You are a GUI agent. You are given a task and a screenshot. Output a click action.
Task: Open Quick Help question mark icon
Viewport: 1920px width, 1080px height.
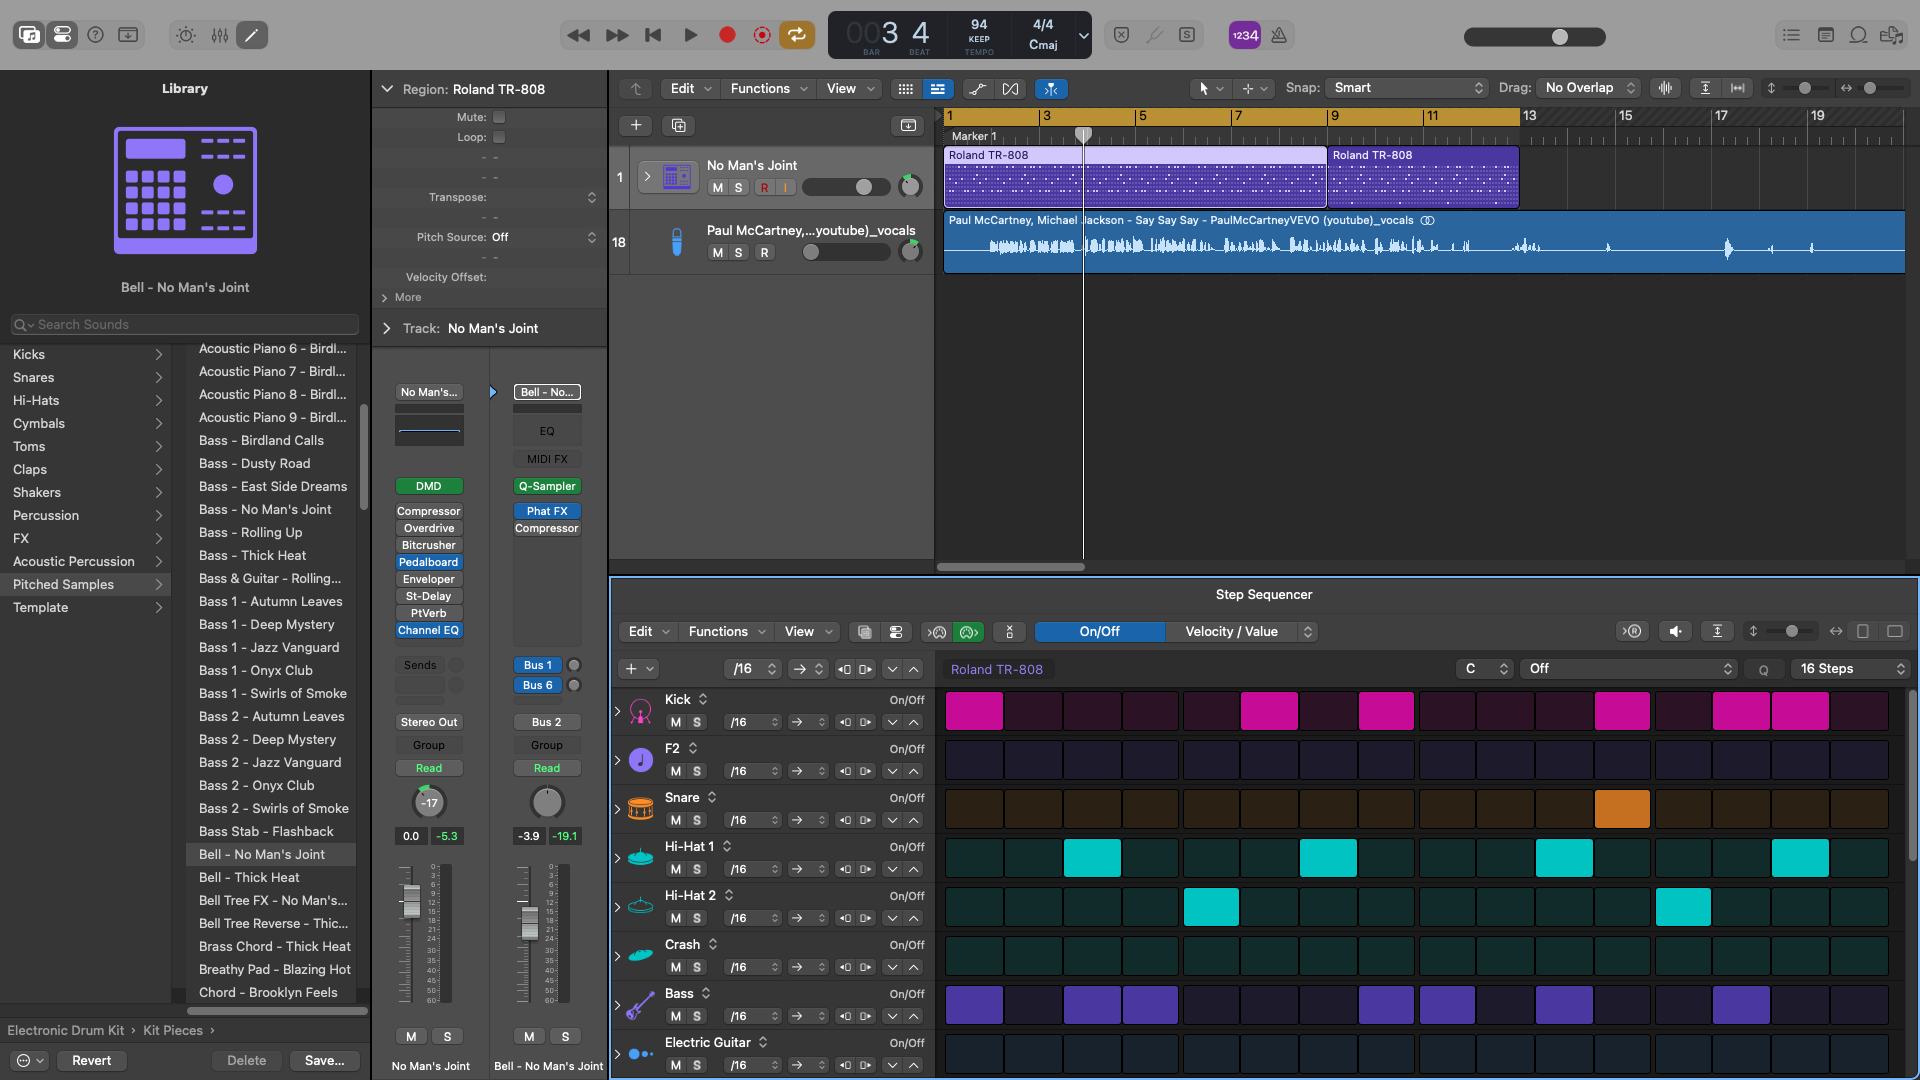pos(95,35)
